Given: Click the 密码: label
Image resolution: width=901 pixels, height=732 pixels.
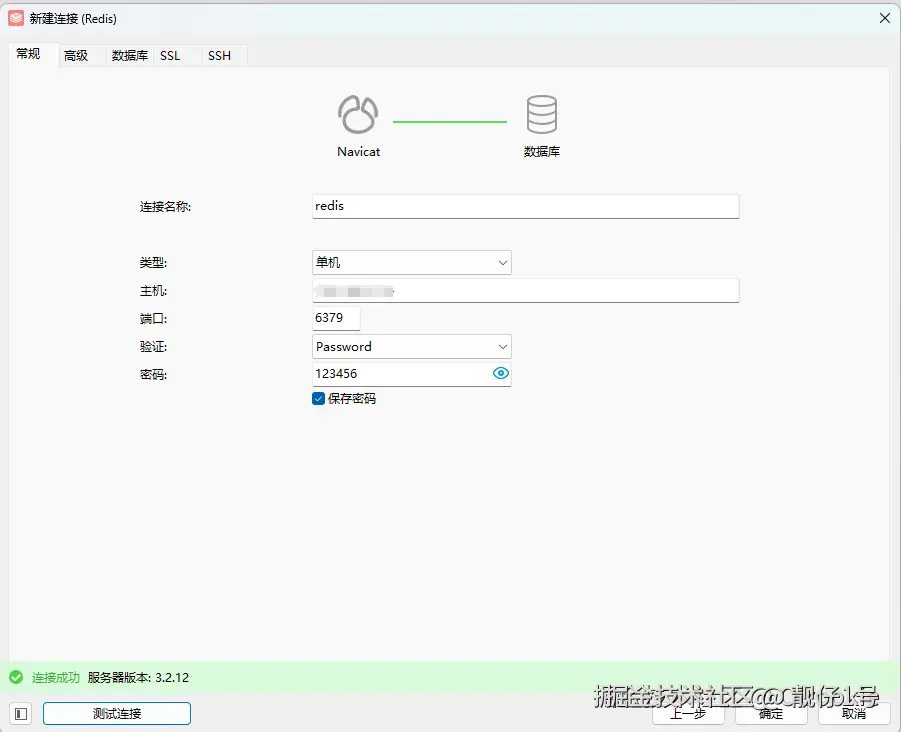Looking at the screenshot, I should 153,375.
